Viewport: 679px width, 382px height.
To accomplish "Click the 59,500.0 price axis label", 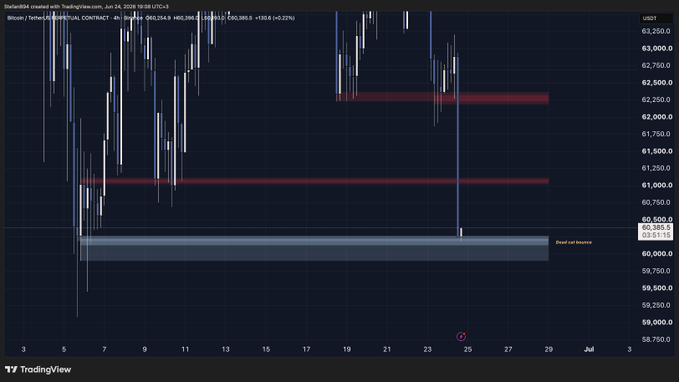I will pyautogui.click(x=656, y=288).
